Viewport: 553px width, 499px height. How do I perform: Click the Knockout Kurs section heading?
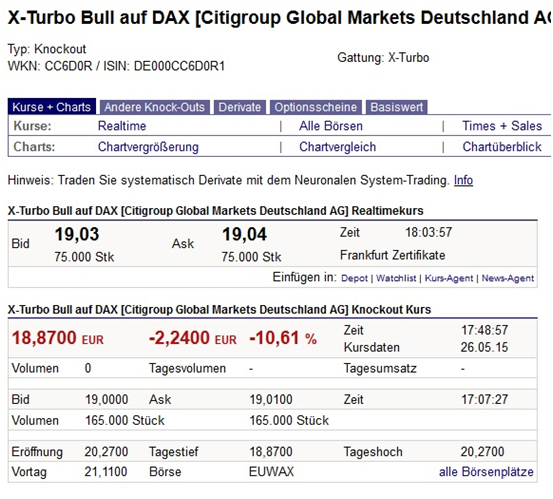219,310
